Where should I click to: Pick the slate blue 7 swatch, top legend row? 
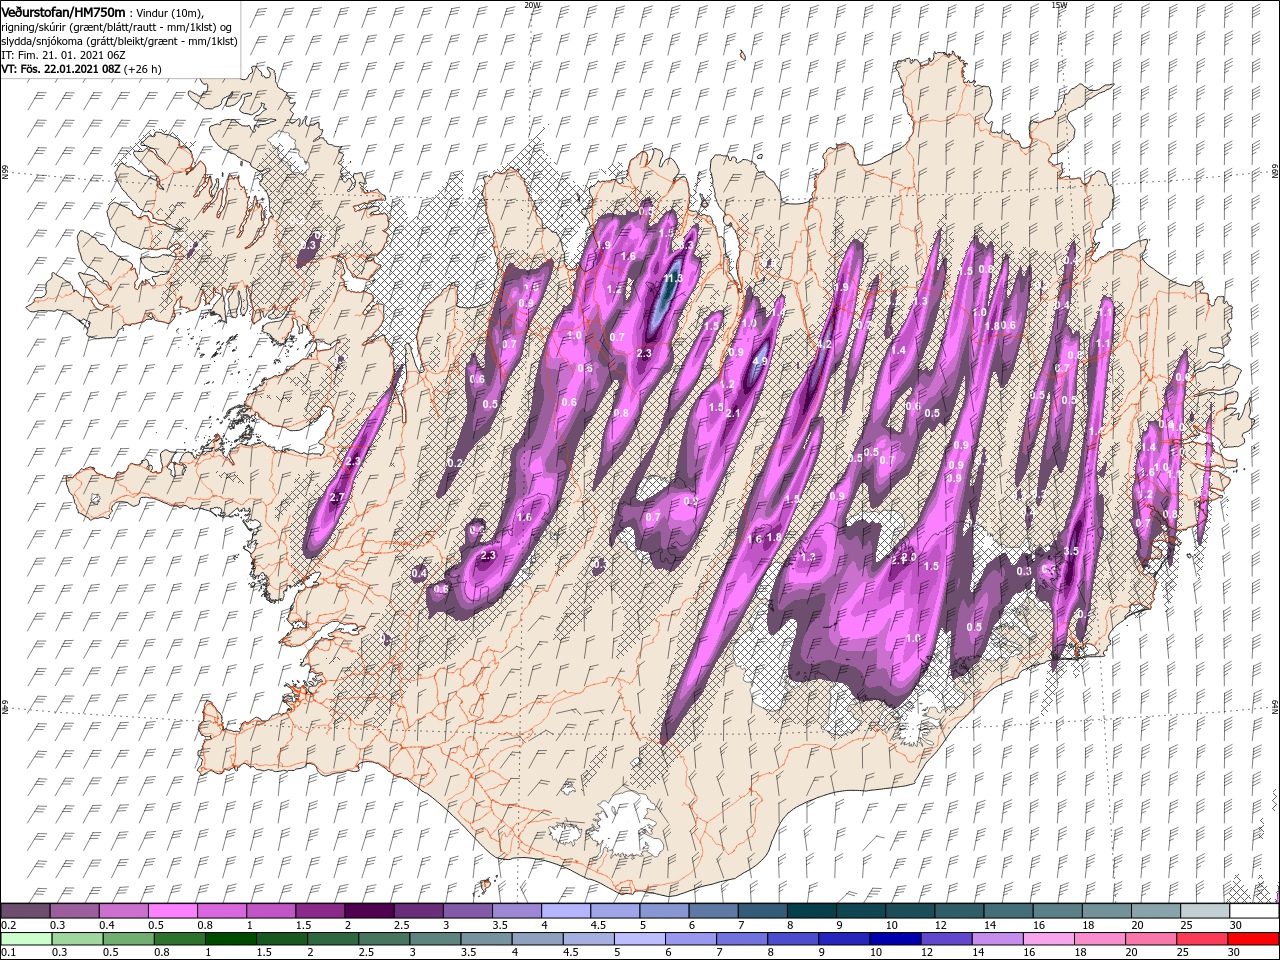click(x=762, y=911)
